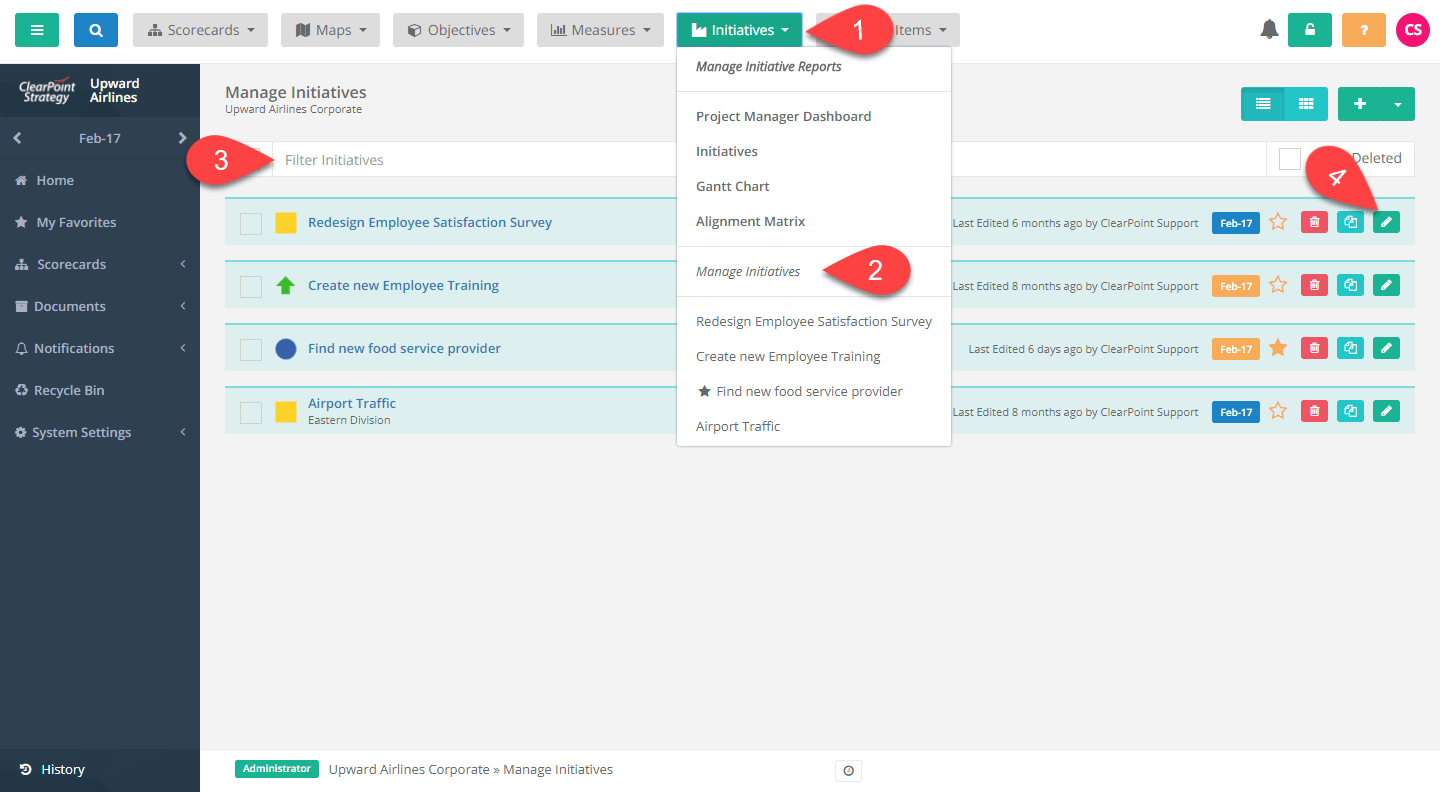1440x792 pixels.
Task: Unfavorite "Find new food service provider" by clicking its star
Action: coord(1278,348)
